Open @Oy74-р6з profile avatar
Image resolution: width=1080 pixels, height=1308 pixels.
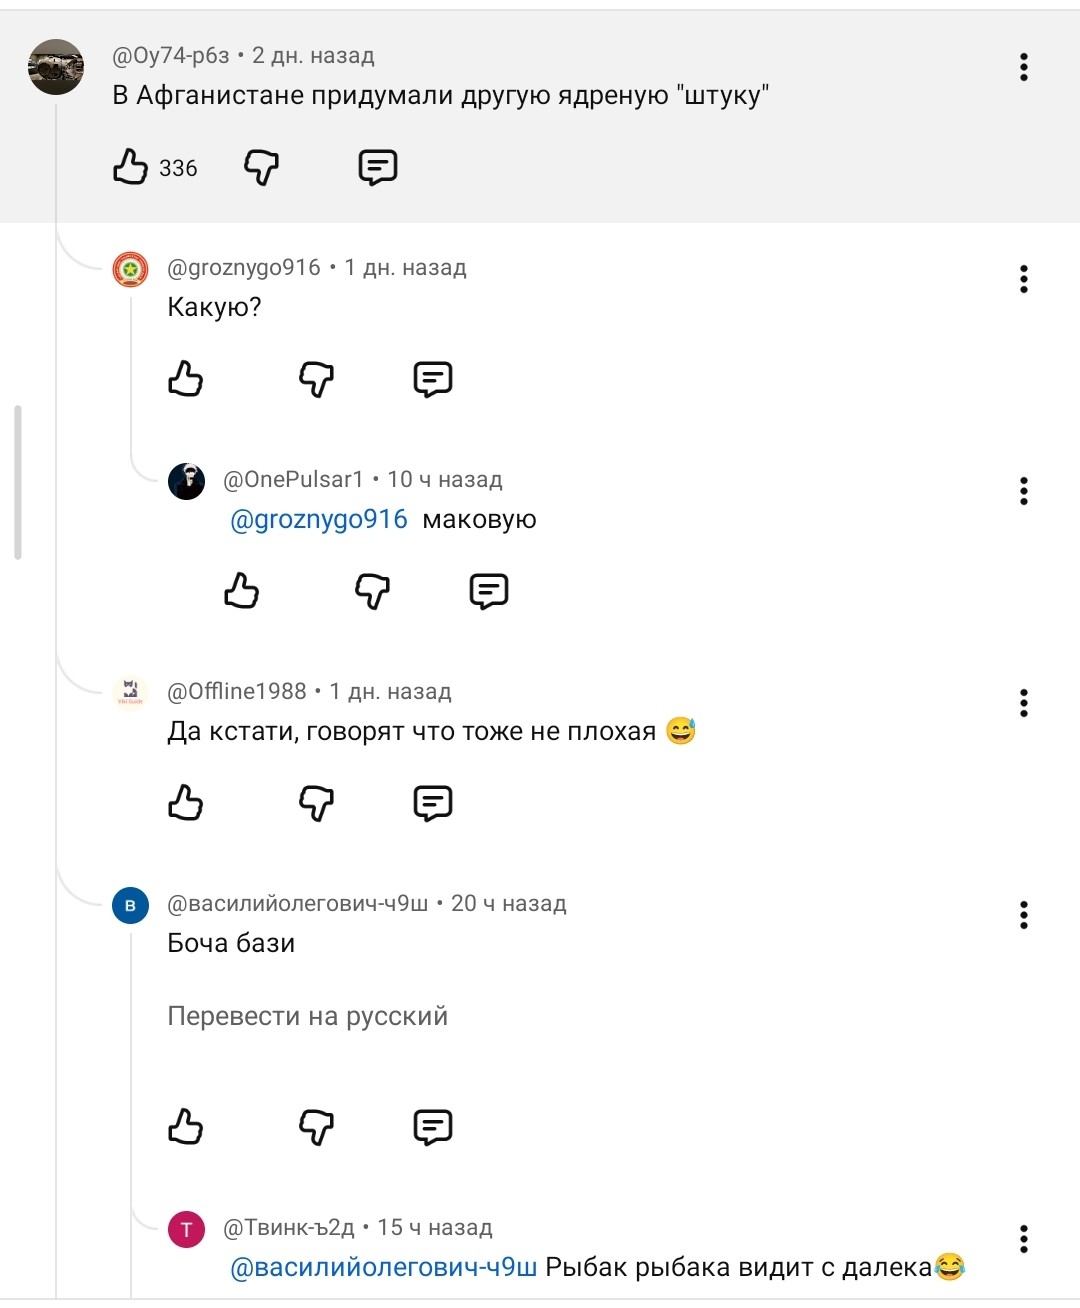click(x=56, y=67)
